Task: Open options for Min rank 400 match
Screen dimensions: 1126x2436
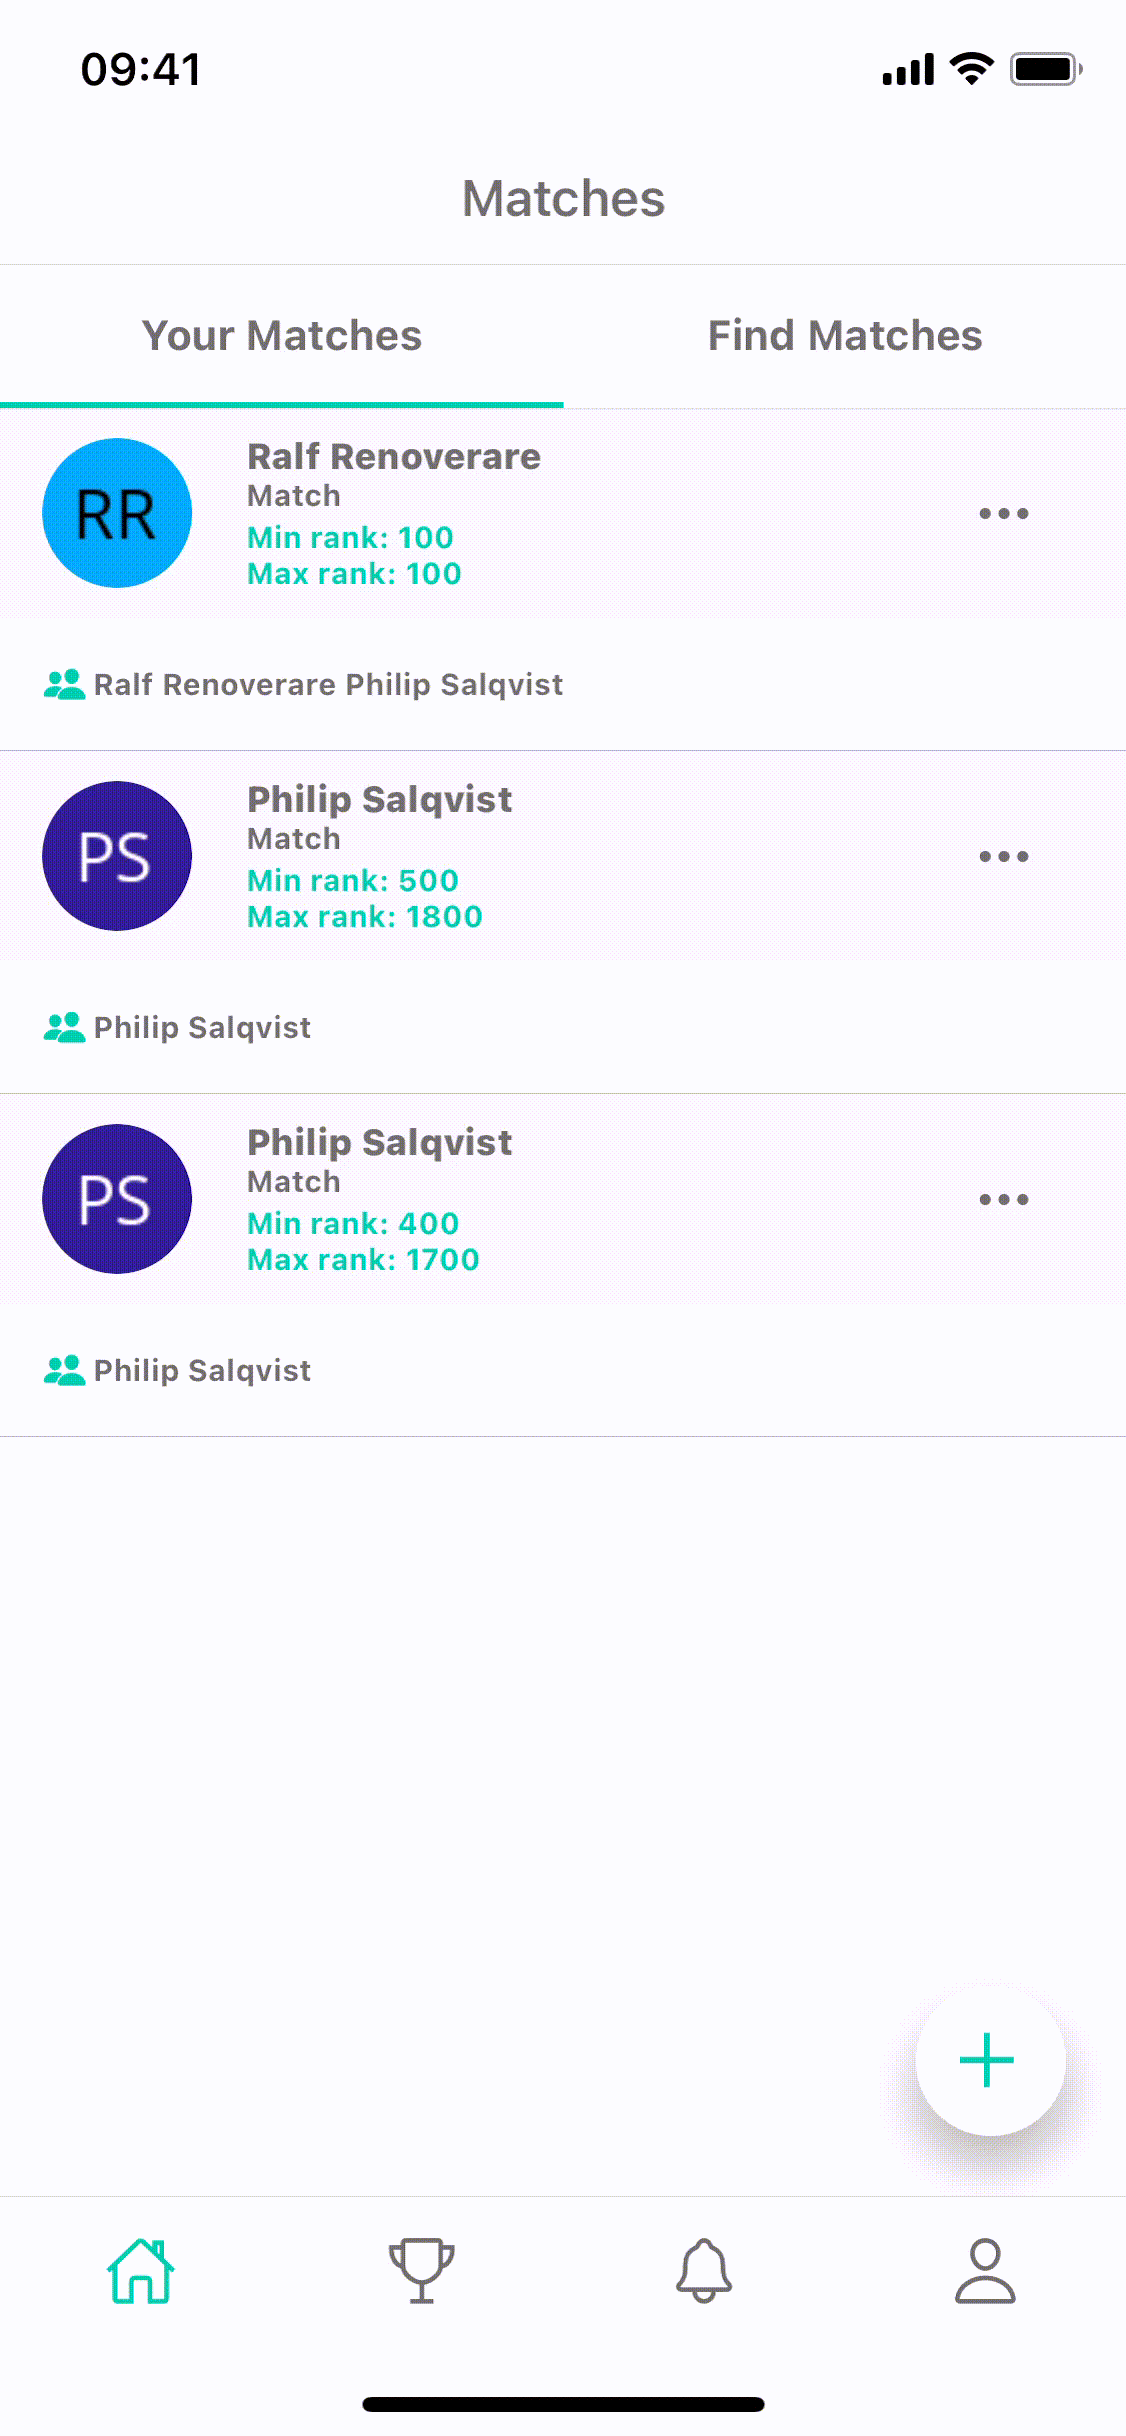Action: click(1004, 1200)
